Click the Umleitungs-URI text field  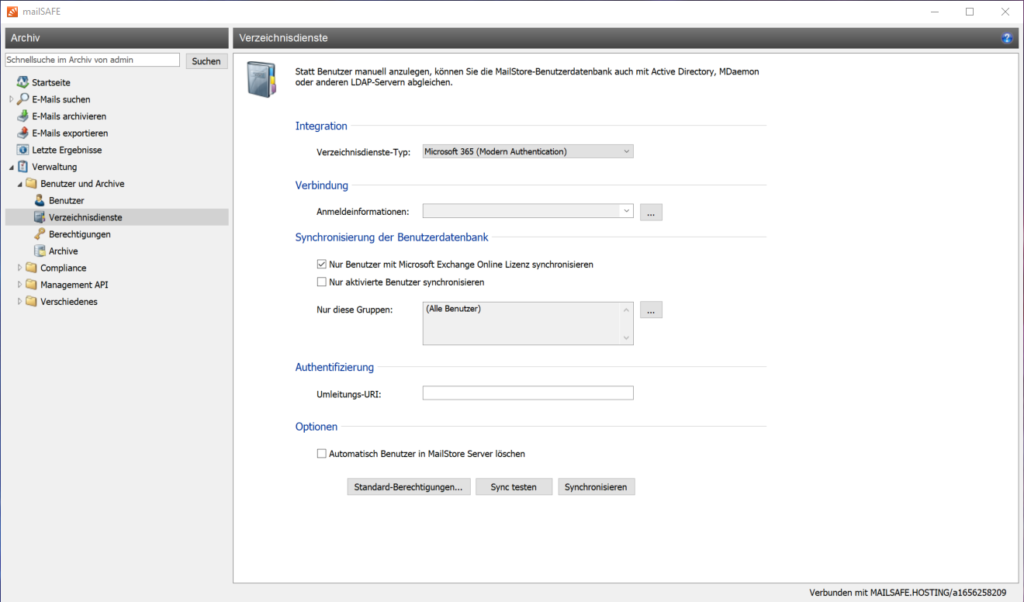coord(528,393)
